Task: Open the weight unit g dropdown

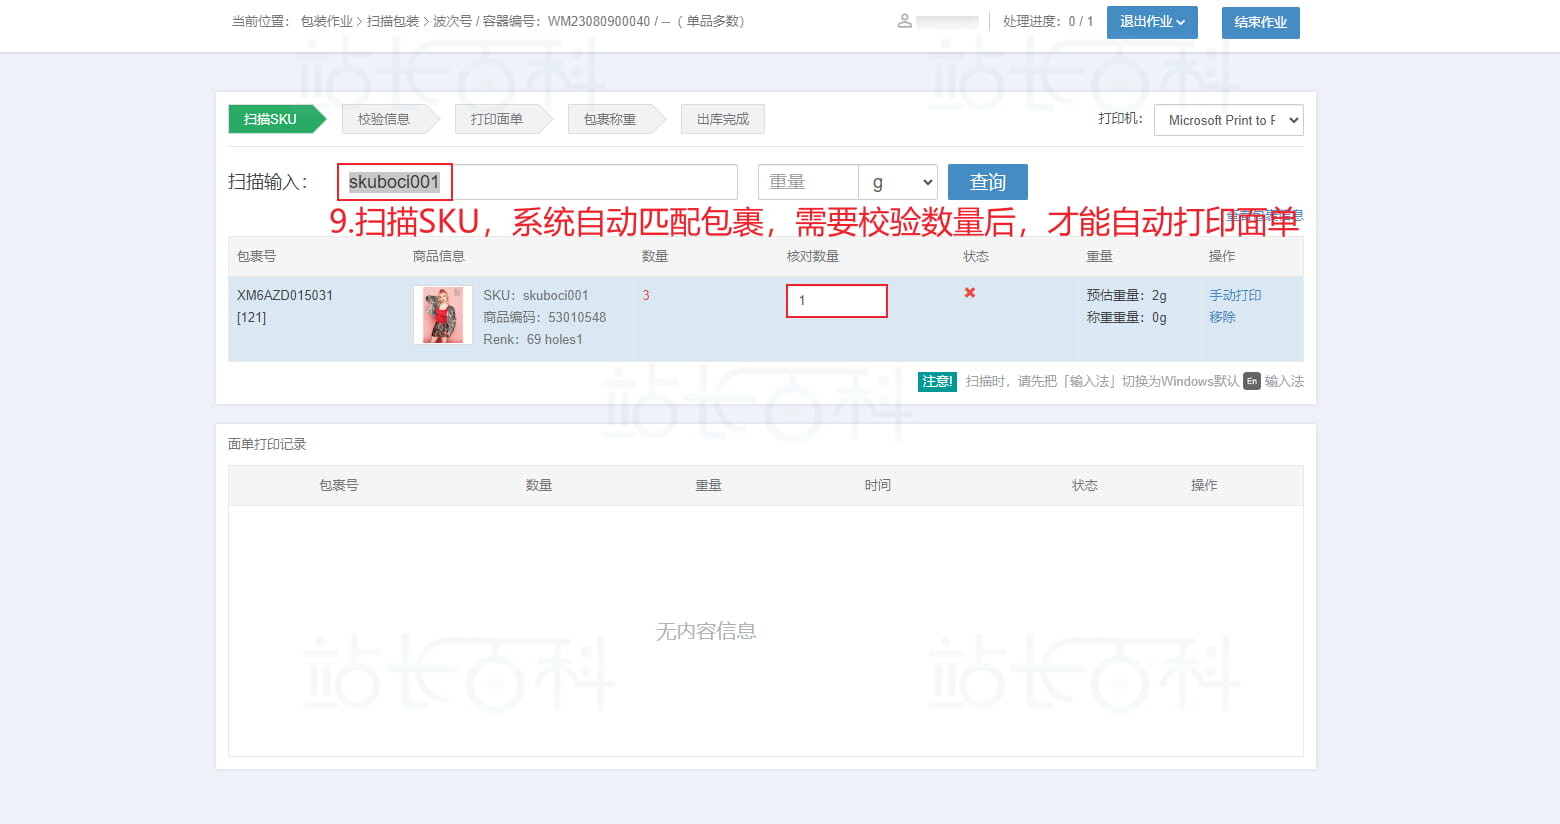Action: pyautogui.click(x=898, y=182)
